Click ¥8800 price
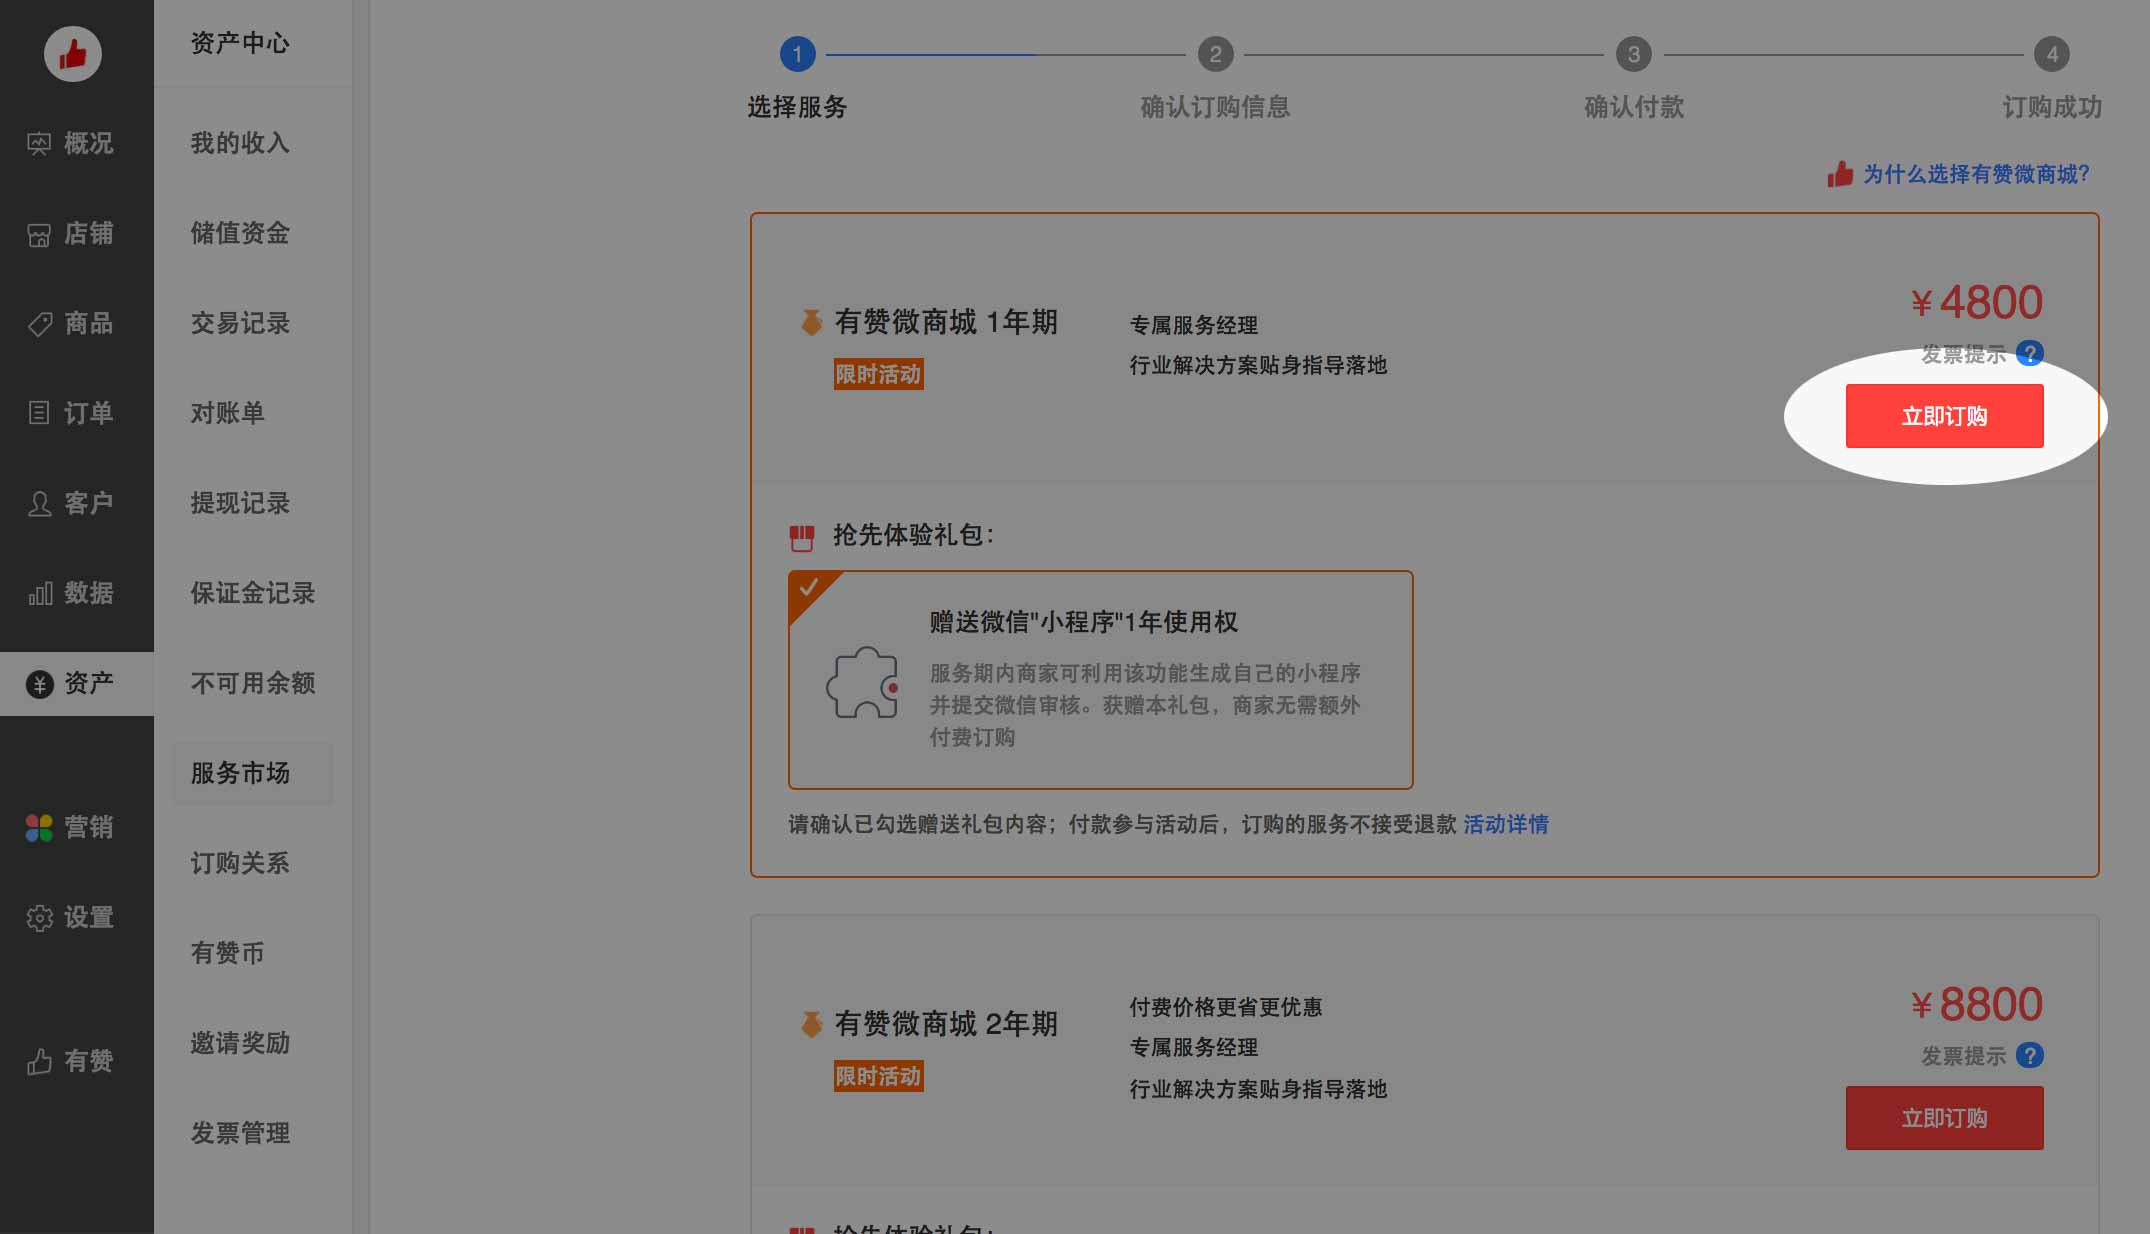Image resolution: width=2150 pixels, height=1234 pixels. [1976, 1004]
